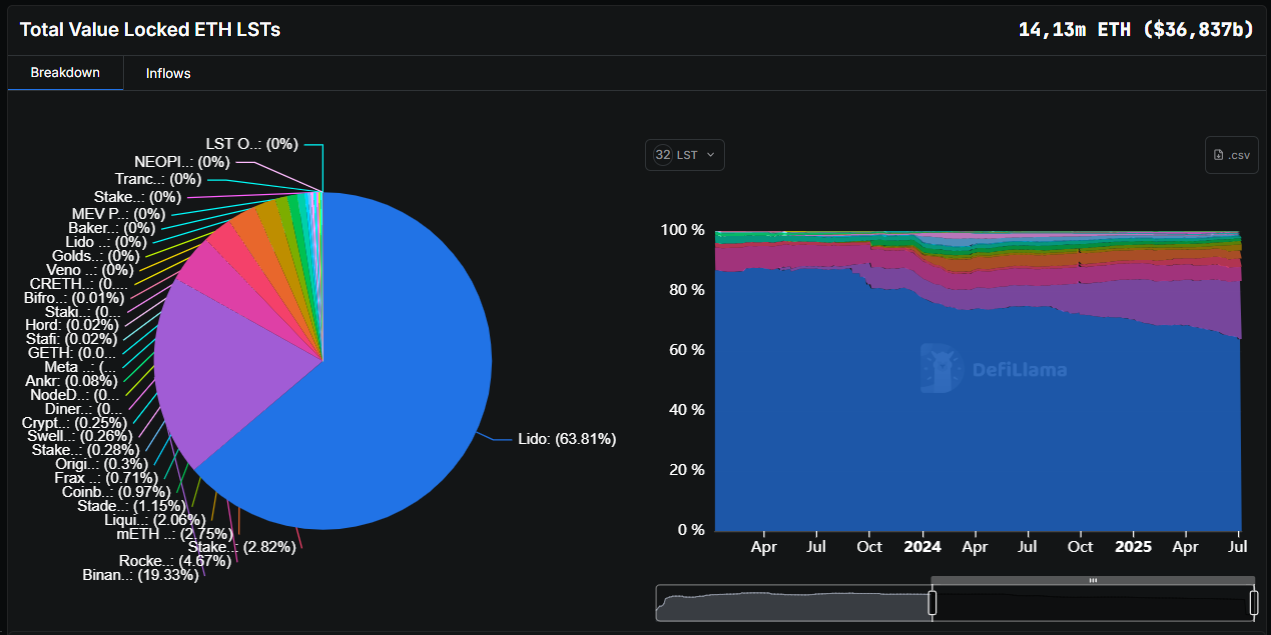
Task: Switch to the Breakdown tab
Action: click(65, 73)
